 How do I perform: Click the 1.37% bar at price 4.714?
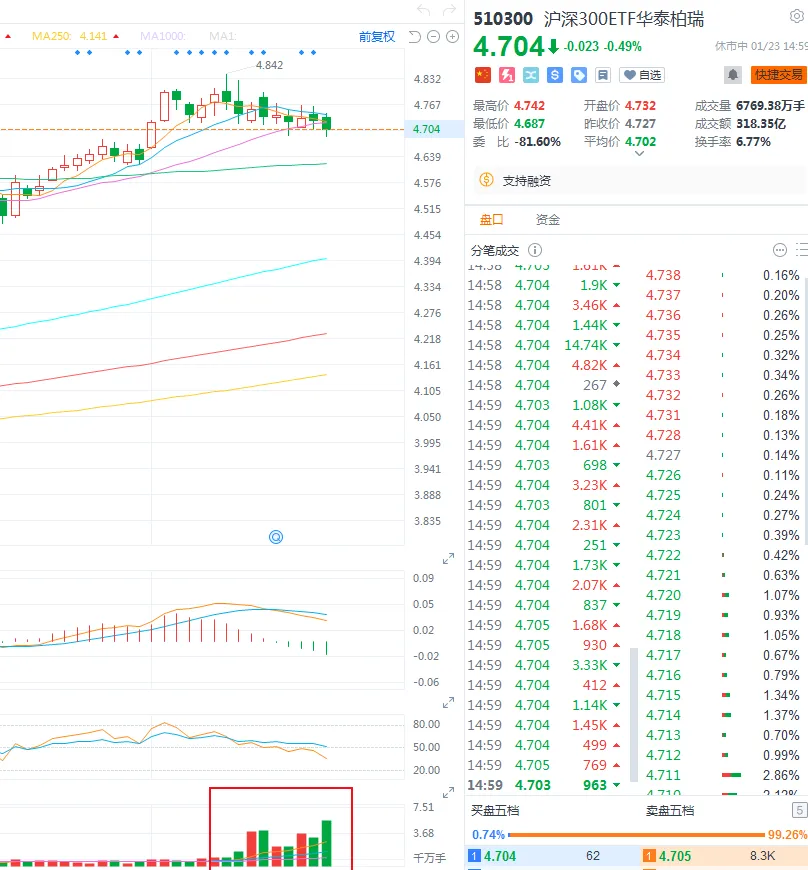coord(726,715)
